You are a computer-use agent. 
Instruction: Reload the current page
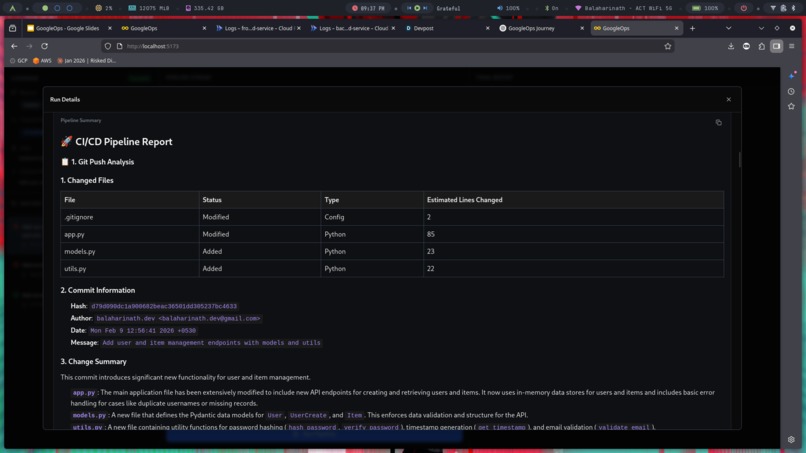pyautogui.click(x=45, y=46)
